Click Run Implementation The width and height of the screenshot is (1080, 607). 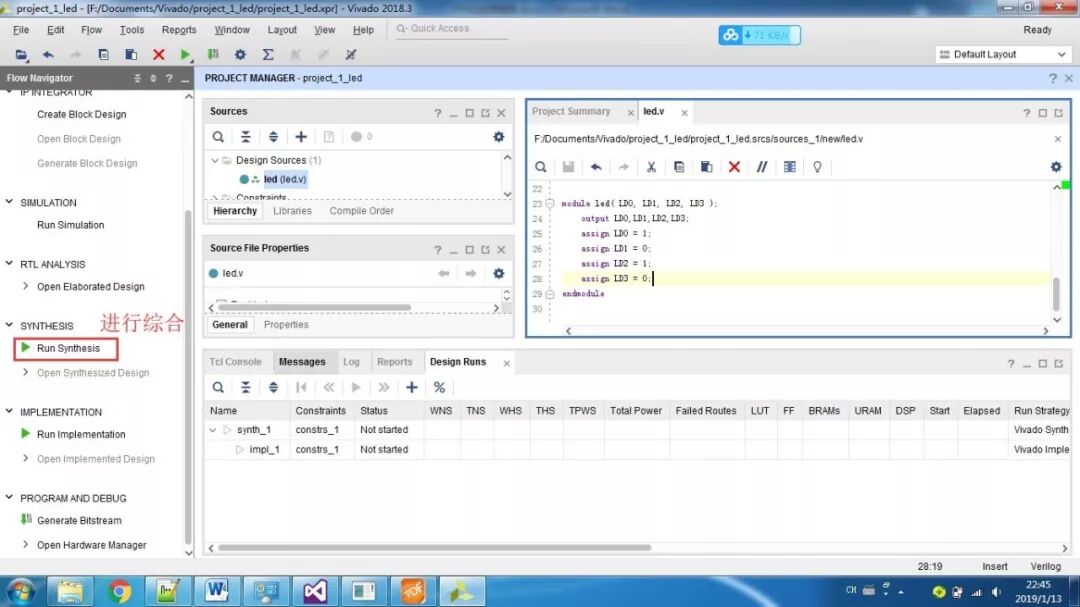(x=81, y=435)
